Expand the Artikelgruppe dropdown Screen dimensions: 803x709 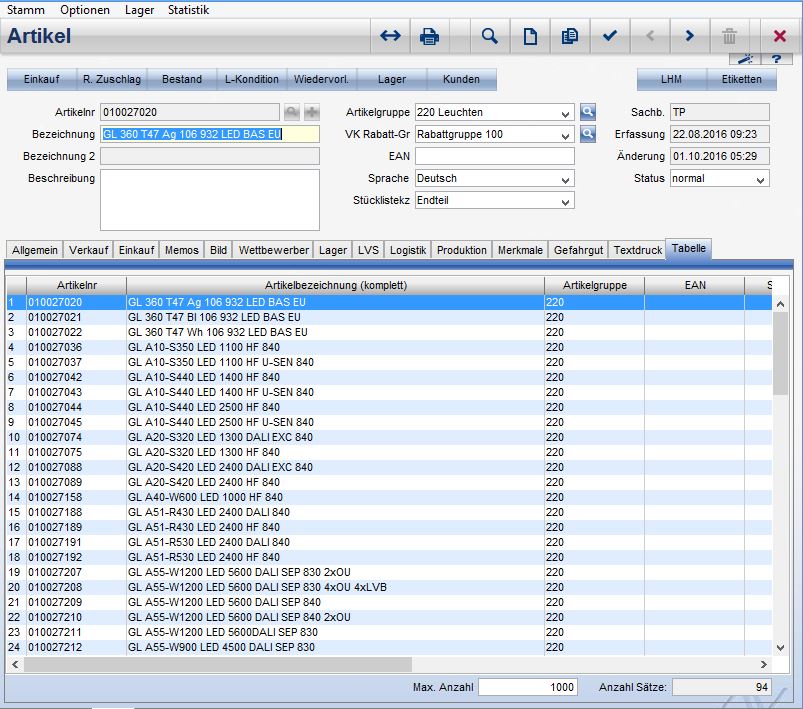567,113
